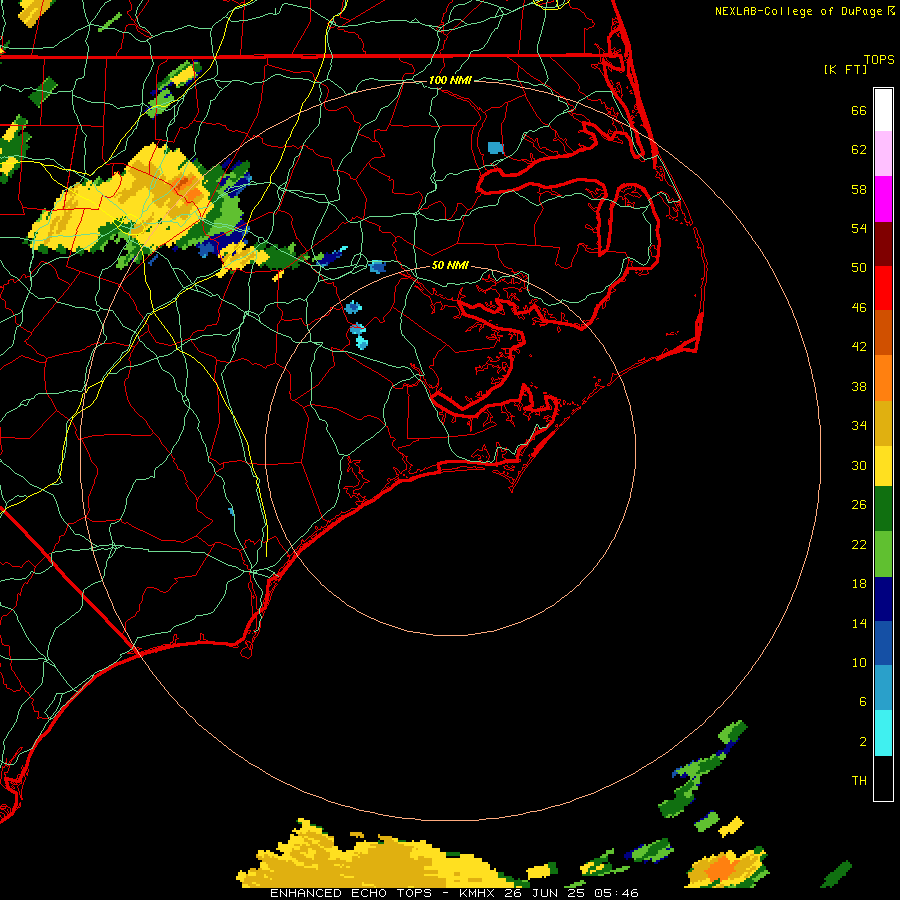The height and width of the screenshot is (900, 900).
Task: Click the legend value 58
Action: (x=859, y=189)
